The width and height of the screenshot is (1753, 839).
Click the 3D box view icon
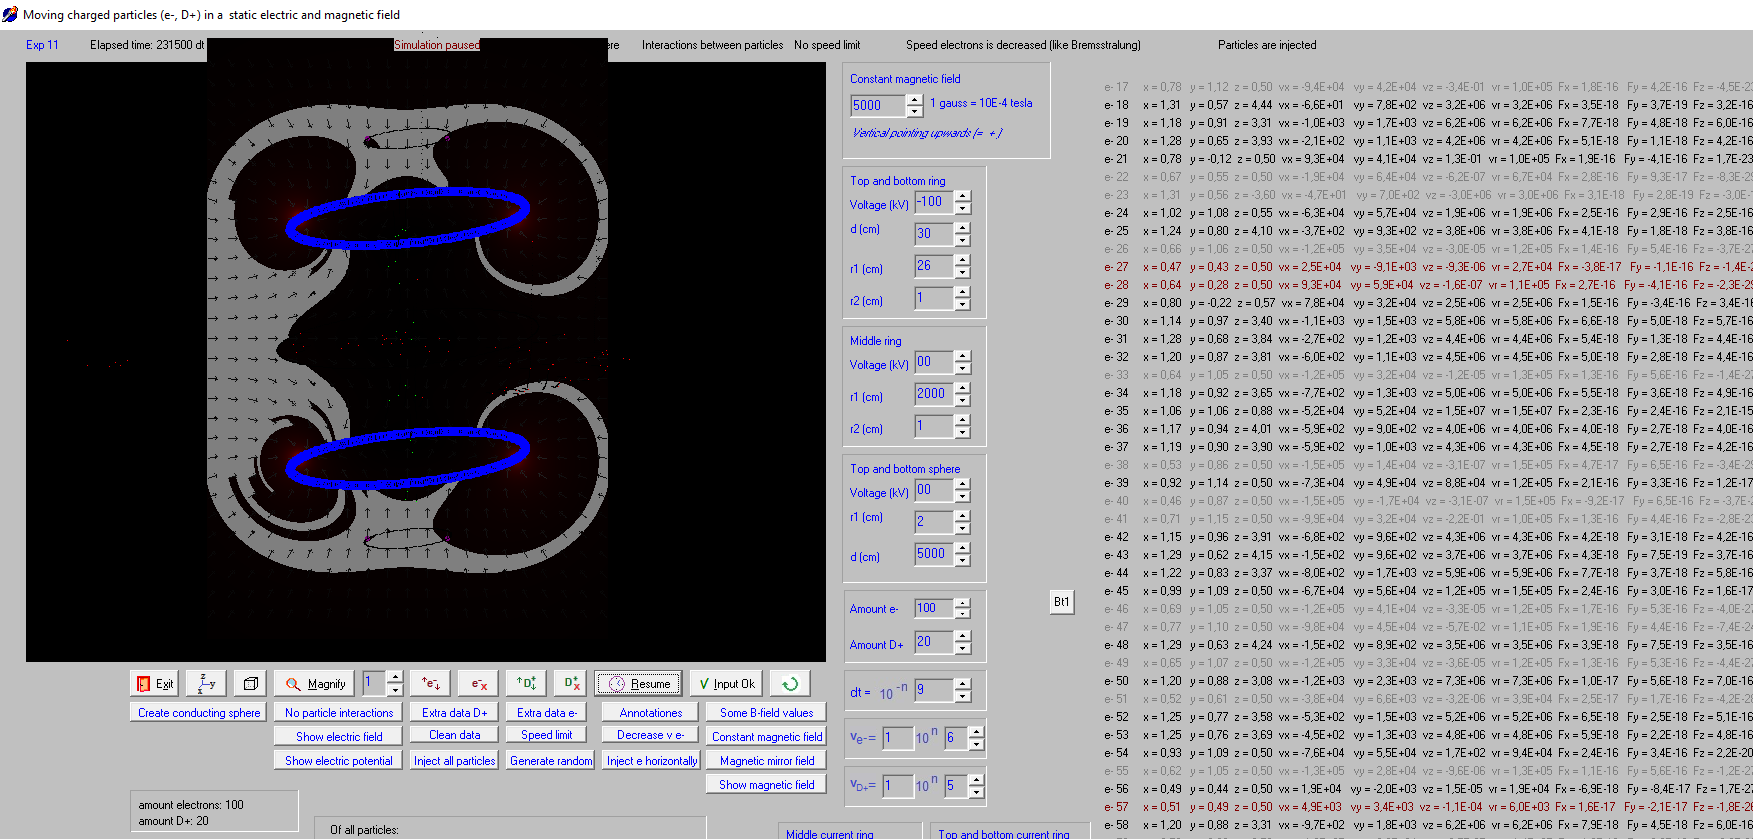pos(250,684)
